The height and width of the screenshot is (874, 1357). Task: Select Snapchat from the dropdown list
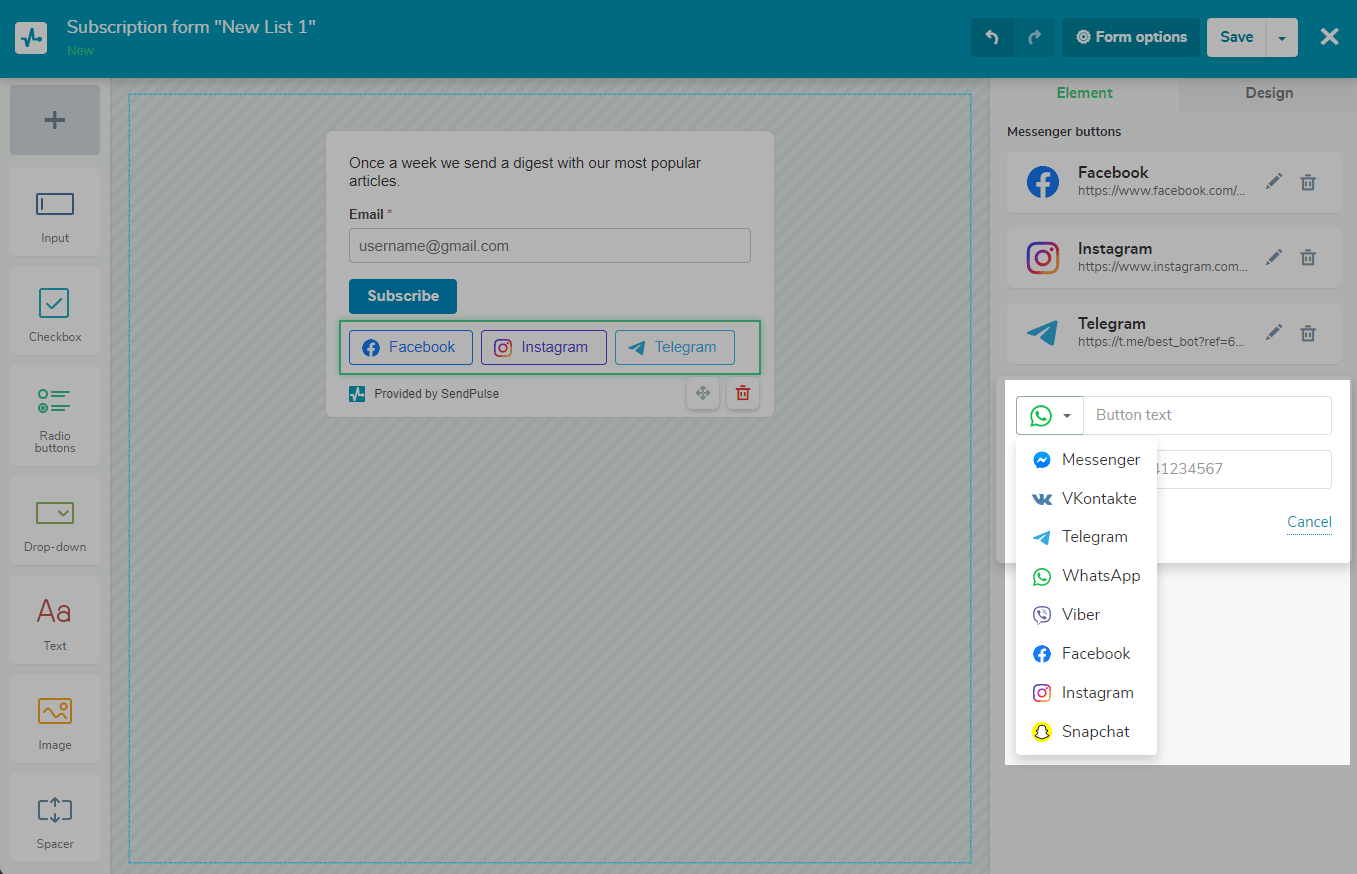click(1086, 732)
